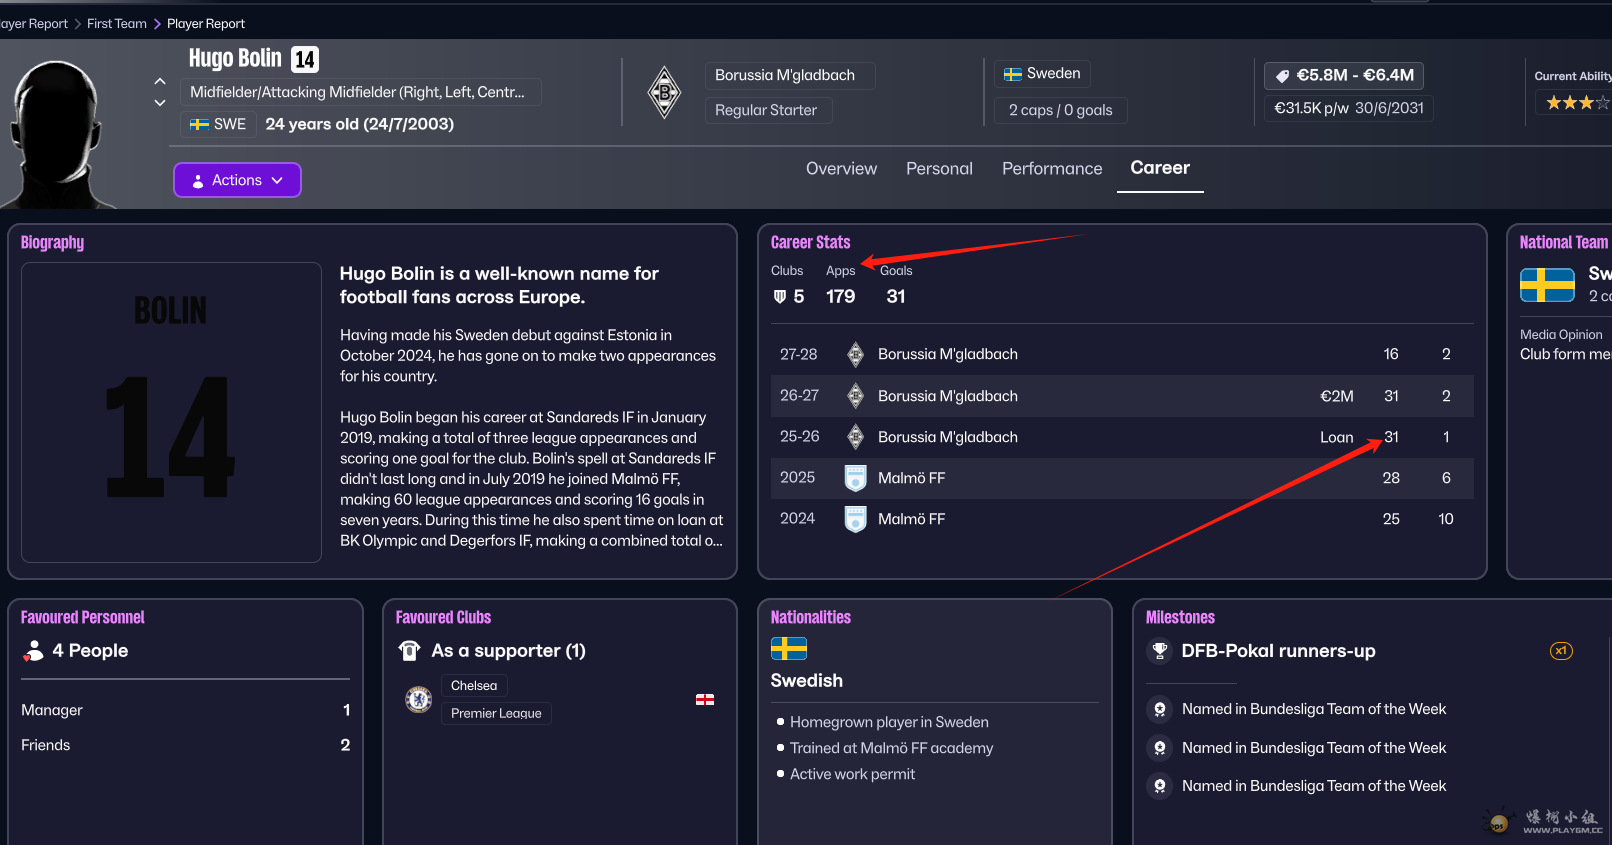Click the third Bundesliga Team of the Week medal icon
Viewport: 1612px width, 845px height.
point(1160,786)
